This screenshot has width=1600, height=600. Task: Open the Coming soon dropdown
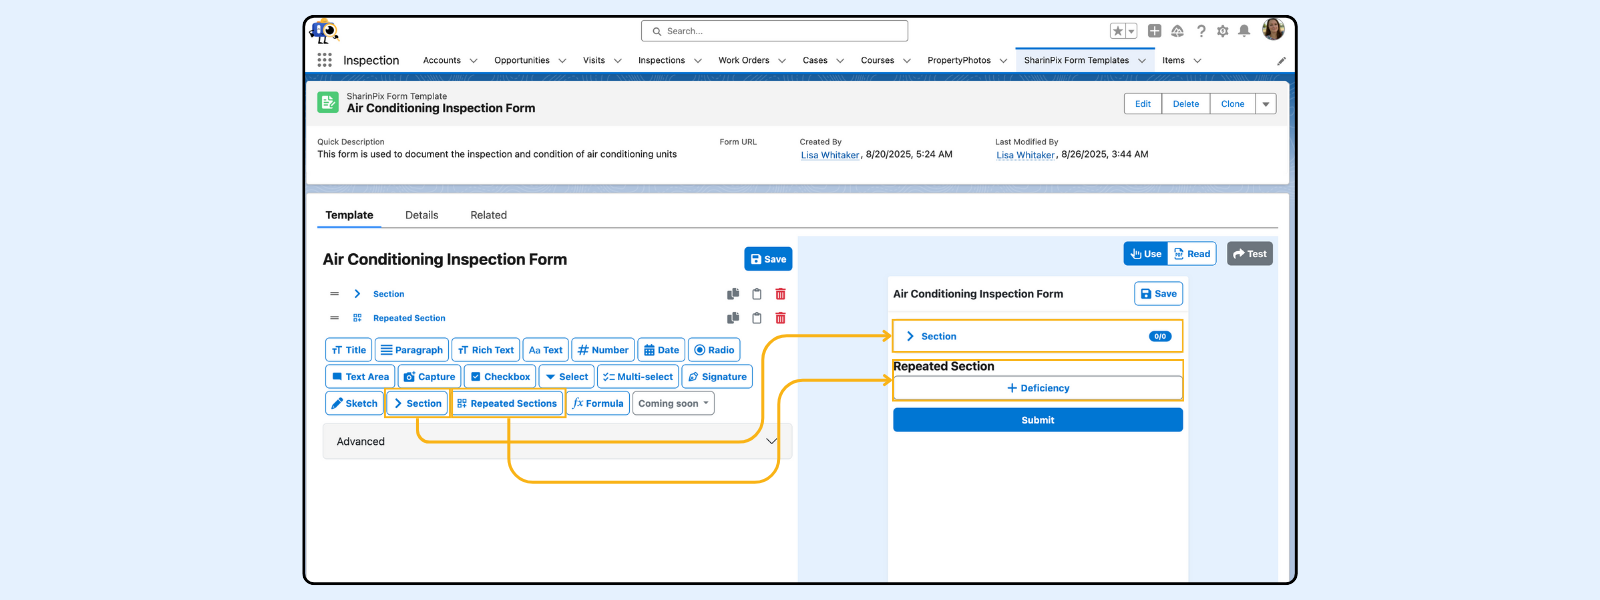[673, 404]
